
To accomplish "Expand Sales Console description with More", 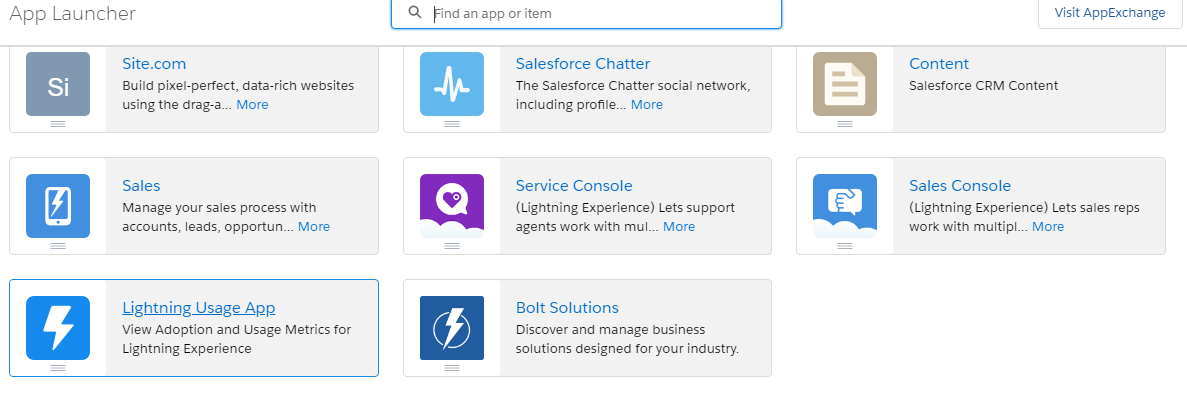I will click(x=1048, y=227).
